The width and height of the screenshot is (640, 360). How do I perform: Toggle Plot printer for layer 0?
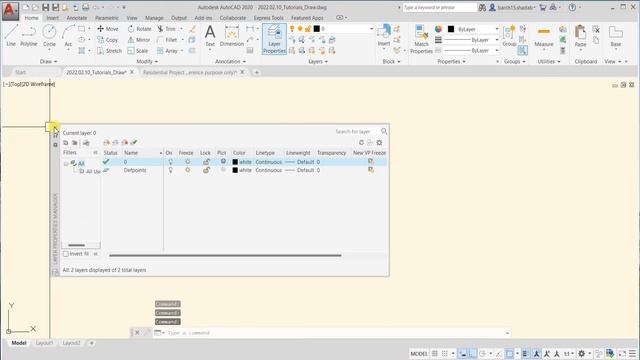223,161
